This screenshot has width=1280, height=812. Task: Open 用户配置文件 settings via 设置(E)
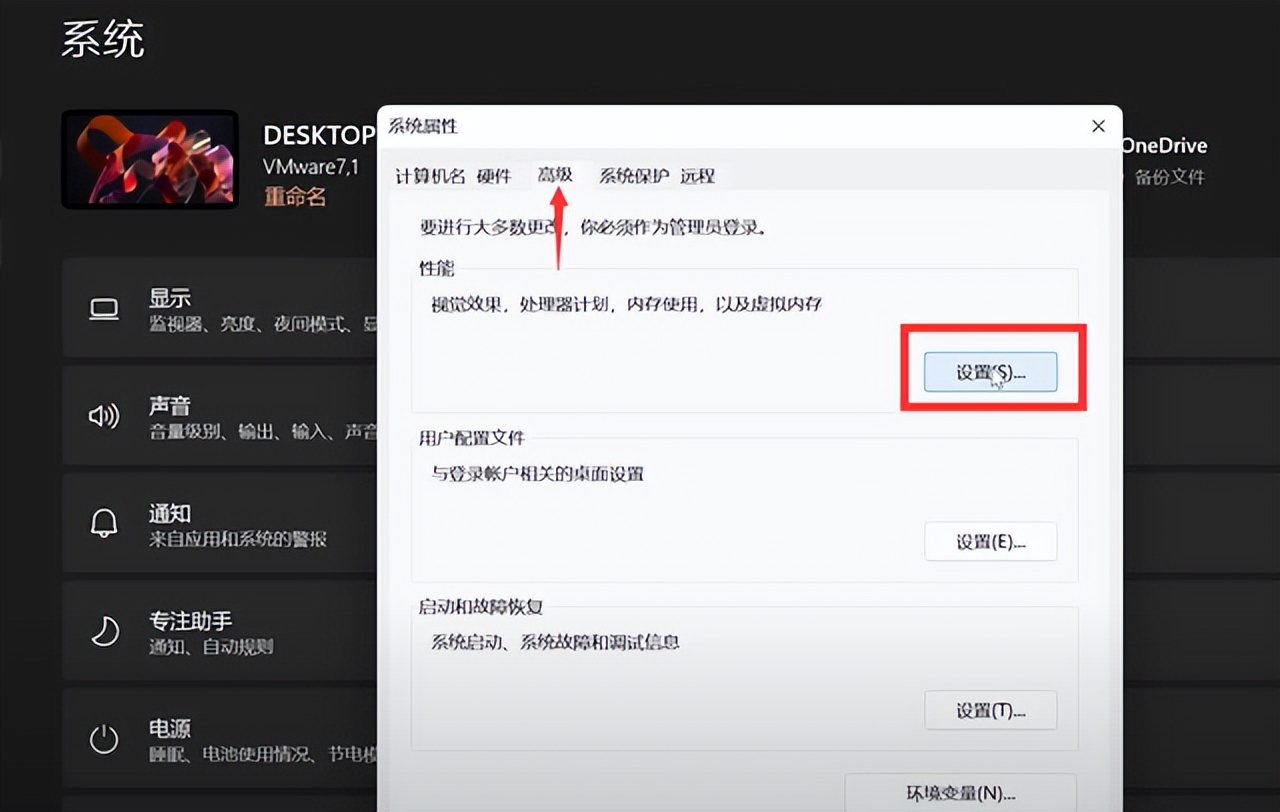(991, 541)
